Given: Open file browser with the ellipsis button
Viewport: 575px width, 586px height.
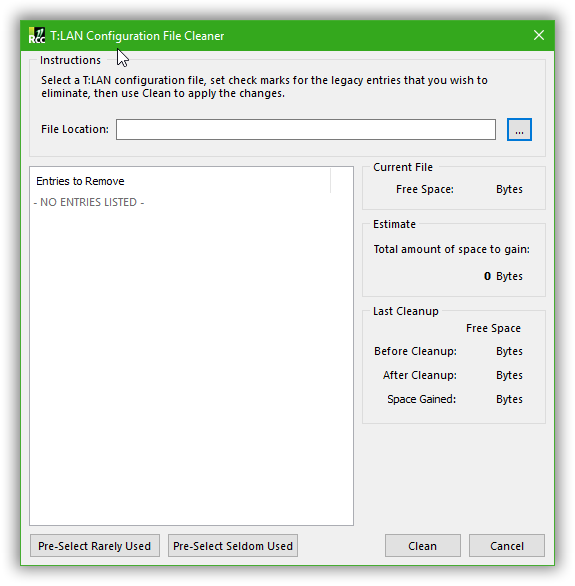Looking at the screenshot, I should pos(519,130).
